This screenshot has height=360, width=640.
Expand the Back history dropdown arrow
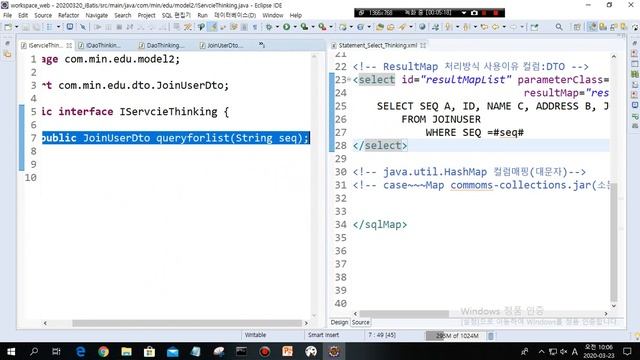tap(504, 27)
